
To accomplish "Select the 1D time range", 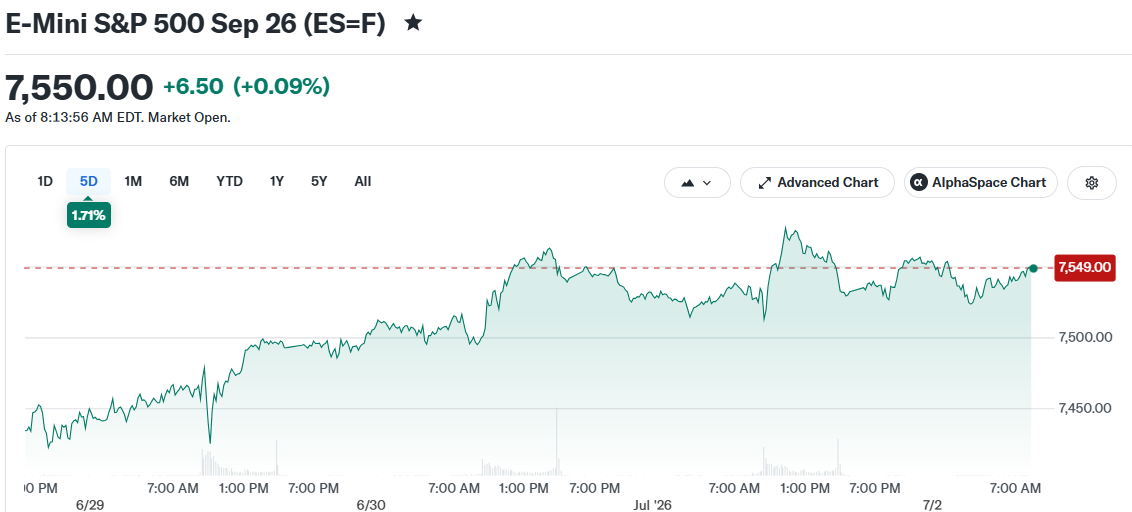I will (45, 181).
